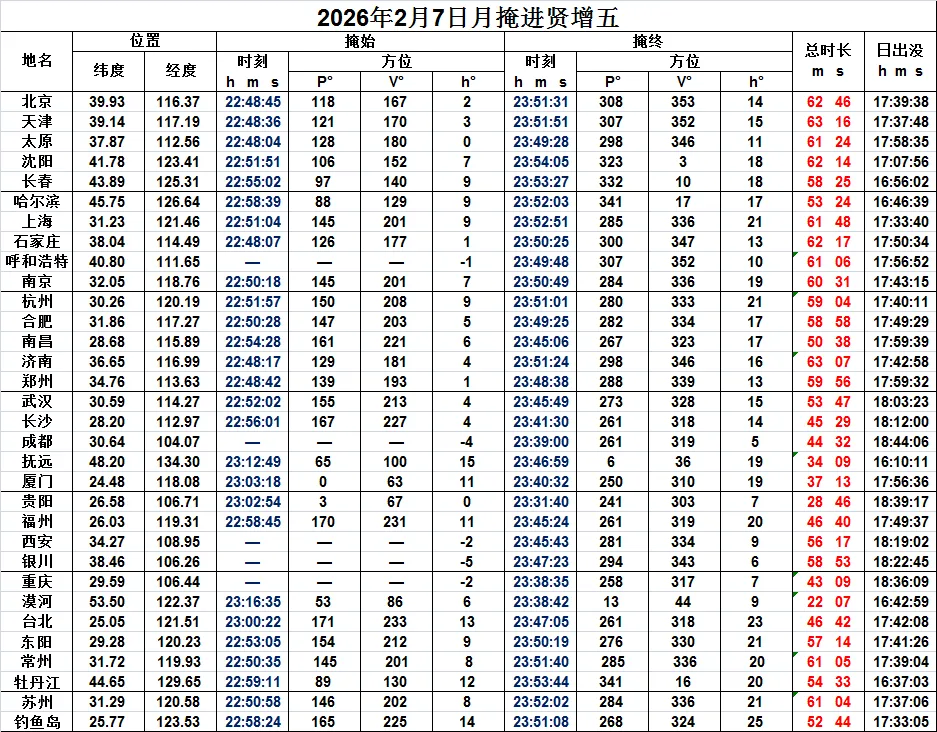Select the 抚远 place name cell
The height and width of the screenshot is (732, 937).
pyautogui.click(x=36, y=461)
